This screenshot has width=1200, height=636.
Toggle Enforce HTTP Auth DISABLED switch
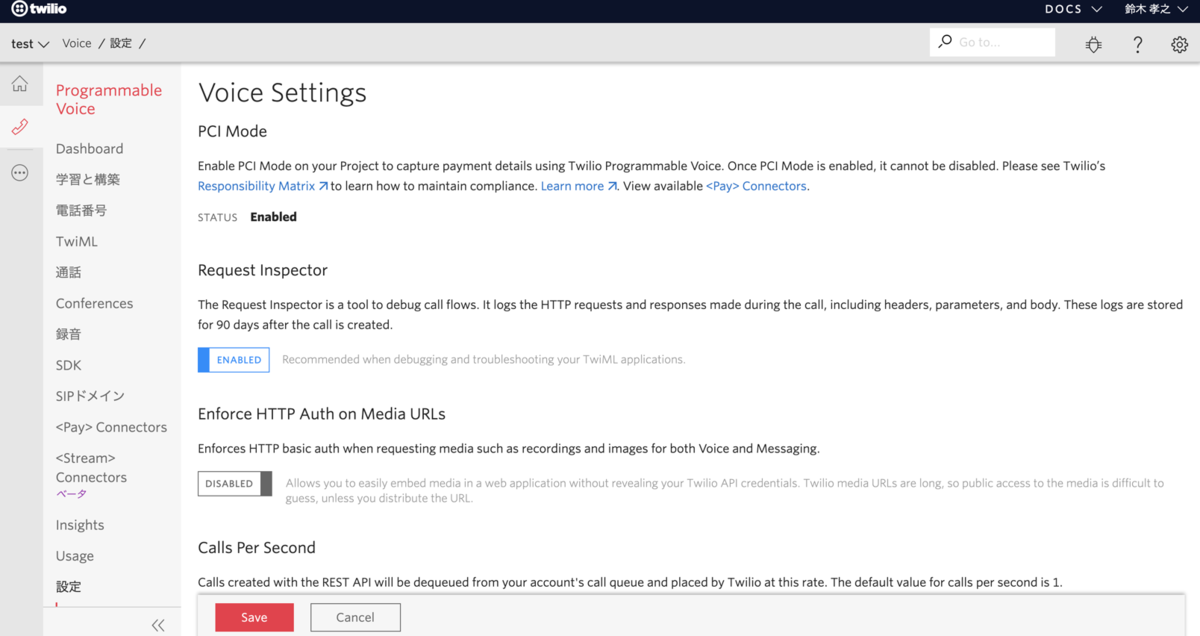coord(235,484)
